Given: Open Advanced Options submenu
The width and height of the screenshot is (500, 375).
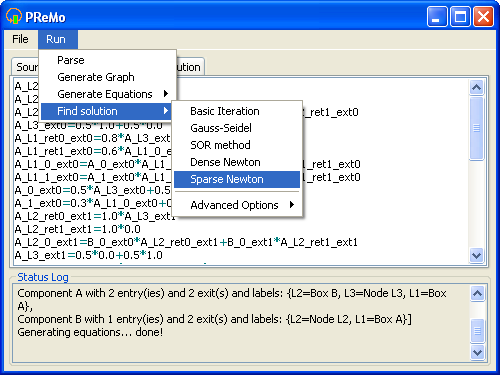Looking at the screenshot, I should tap(237, 205).
